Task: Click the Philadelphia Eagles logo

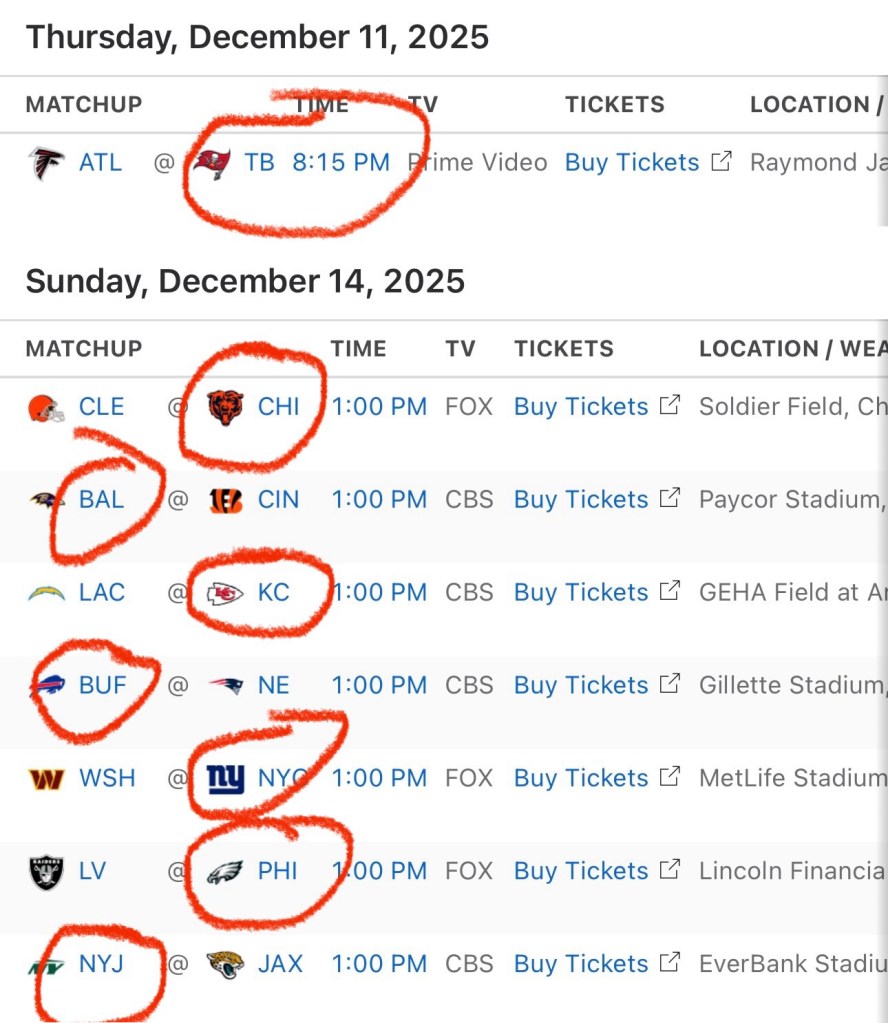Action: (225, 871)
